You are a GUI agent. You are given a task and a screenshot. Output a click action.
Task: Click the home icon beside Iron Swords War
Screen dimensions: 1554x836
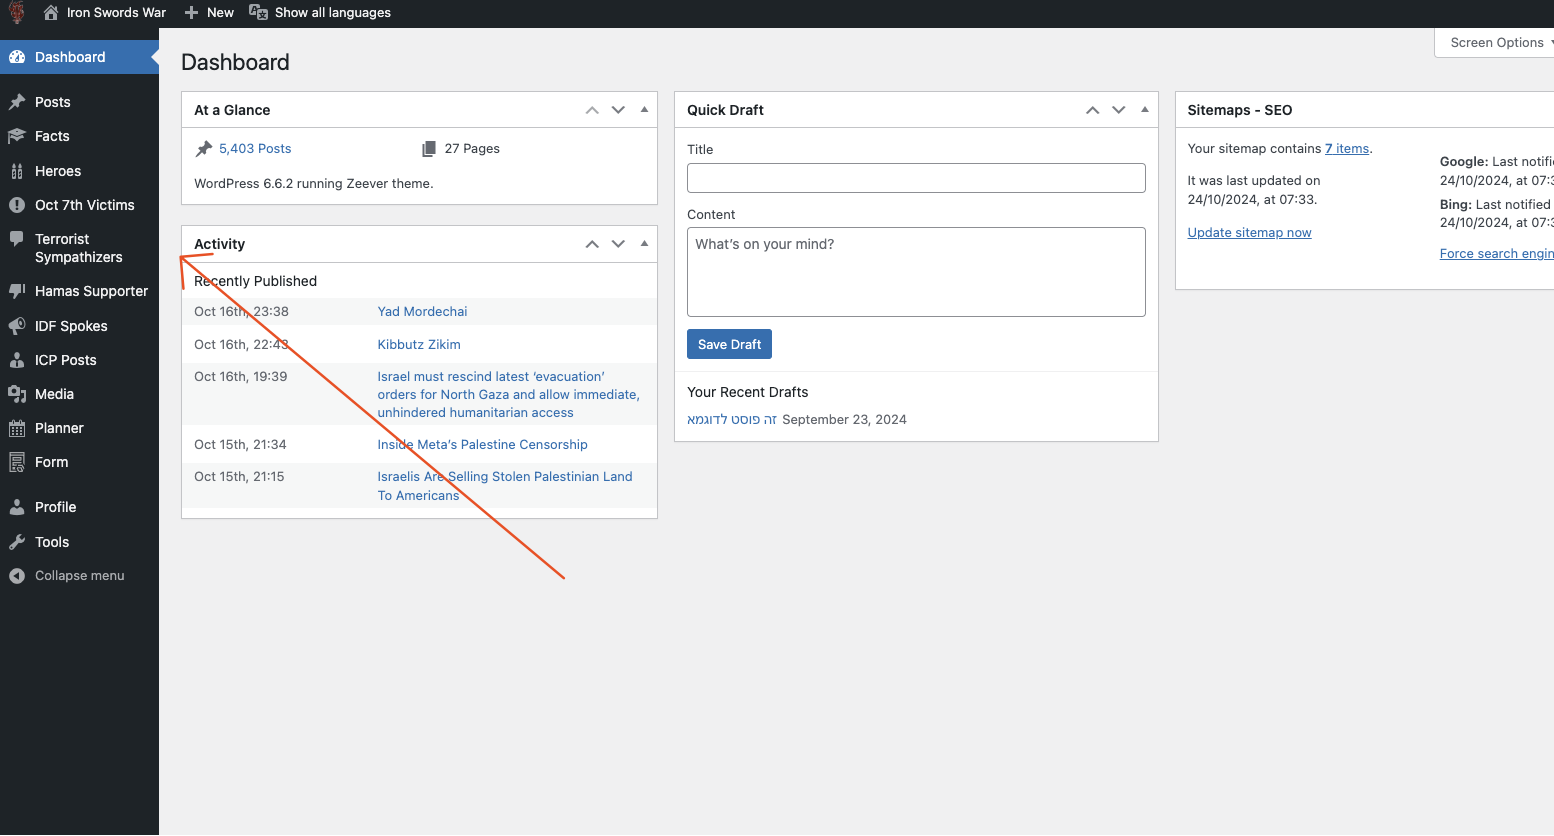pyautogui.click(x=51, y=13)
